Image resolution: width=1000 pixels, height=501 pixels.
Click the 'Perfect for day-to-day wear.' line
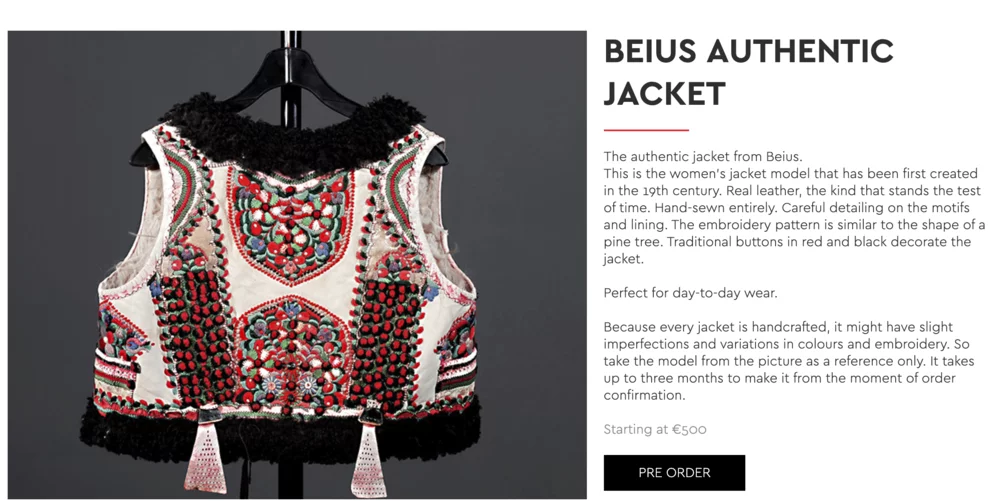691,293
